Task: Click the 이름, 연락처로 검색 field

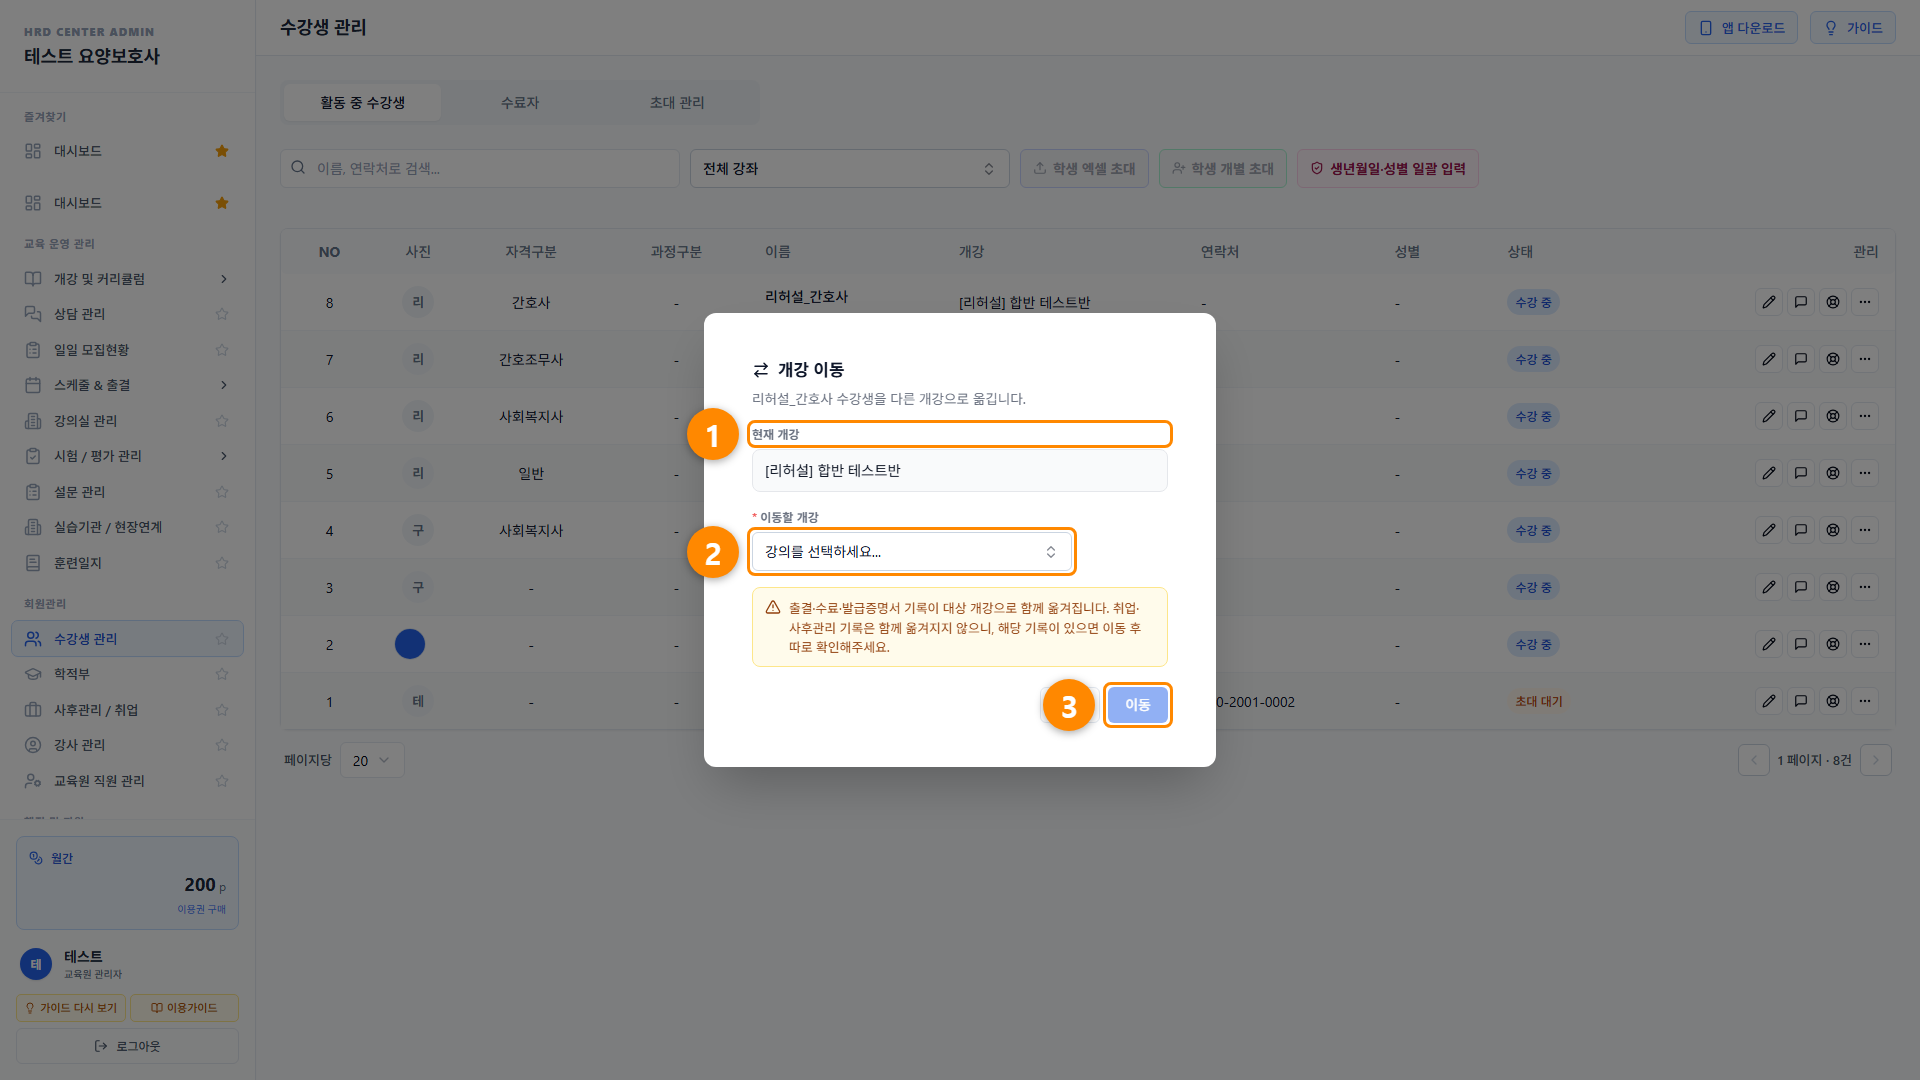Action: click(480, 168)
